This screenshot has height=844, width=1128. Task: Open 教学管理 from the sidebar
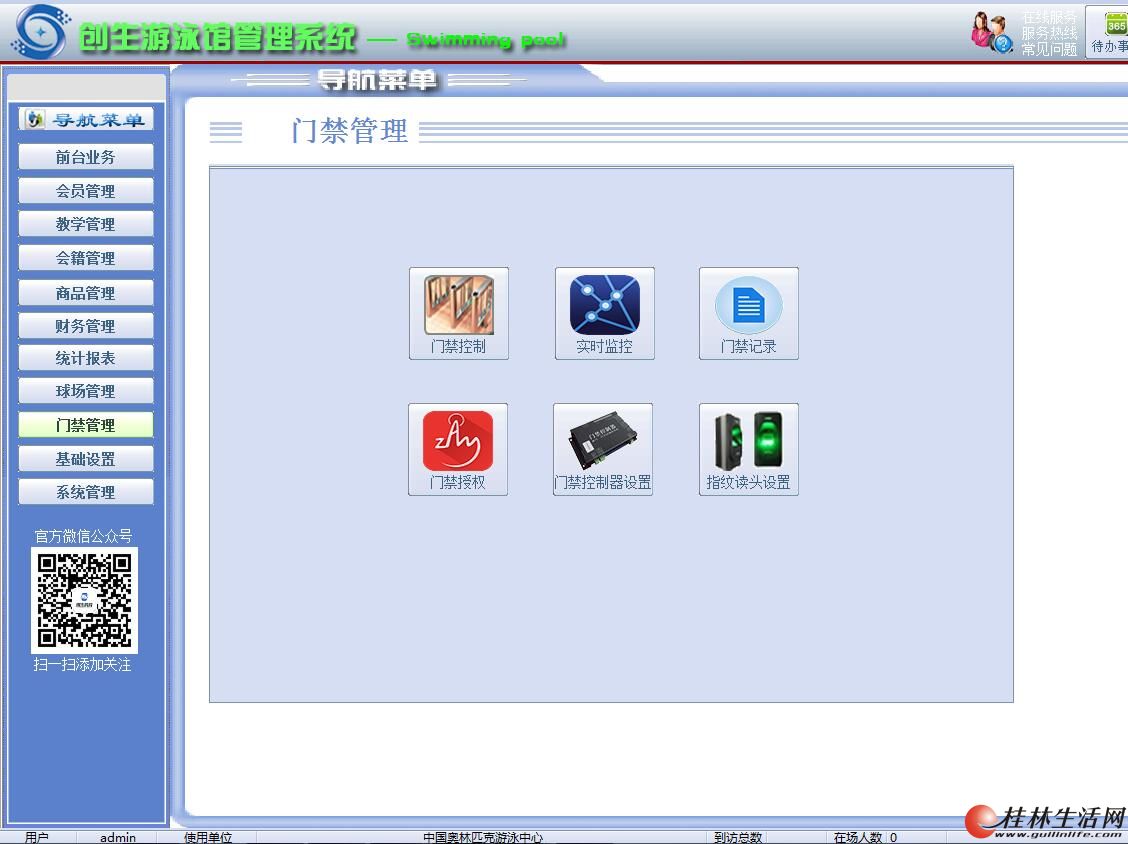(x=86, y=224)
